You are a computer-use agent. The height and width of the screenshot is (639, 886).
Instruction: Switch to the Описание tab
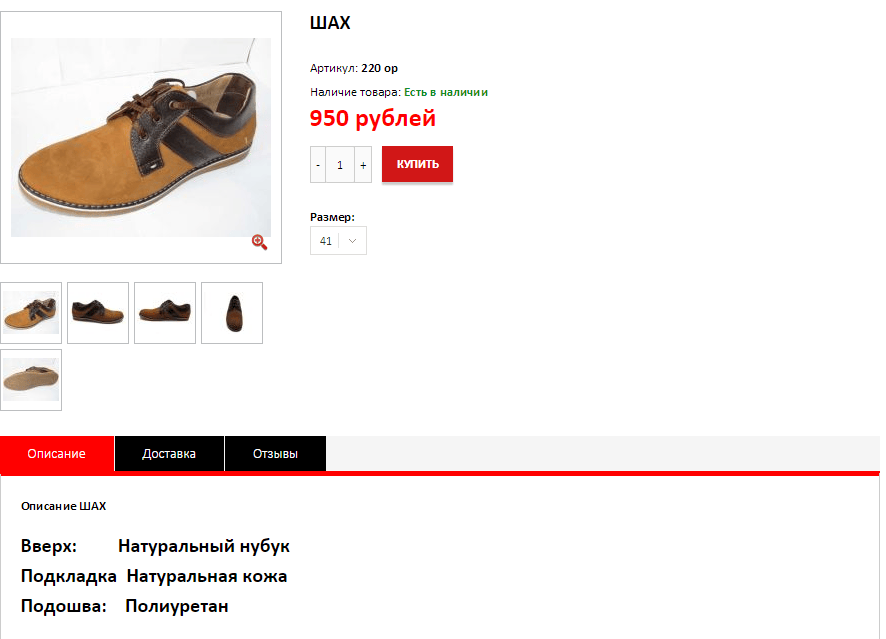click(57, 454)
